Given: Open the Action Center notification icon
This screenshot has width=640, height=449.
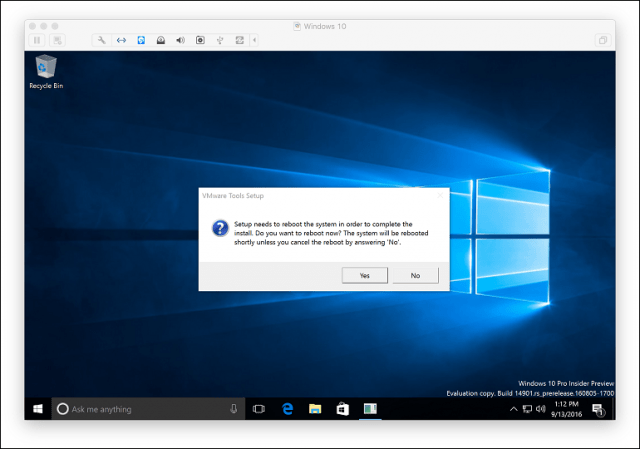Looking at the screenshot, I should click(x=598, y=409).
